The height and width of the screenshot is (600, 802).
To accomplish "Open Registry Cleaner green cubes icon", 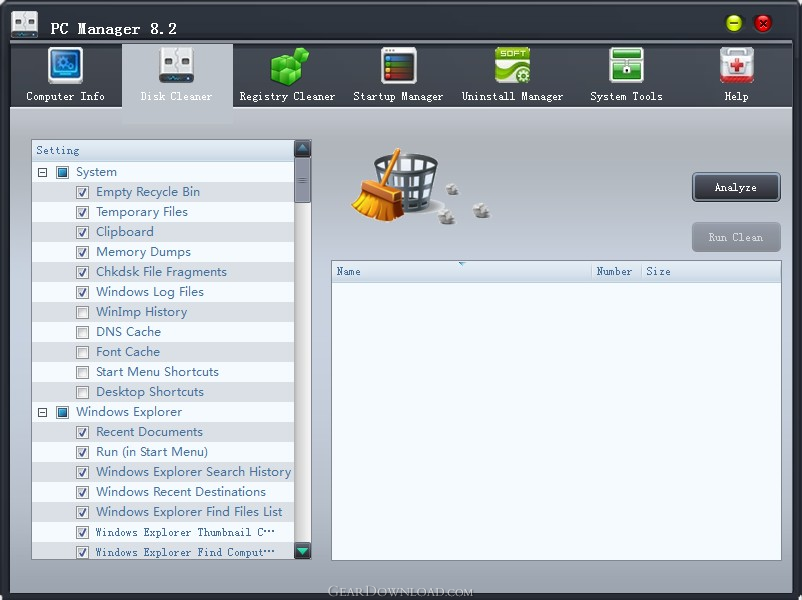I will pos(289,66).
